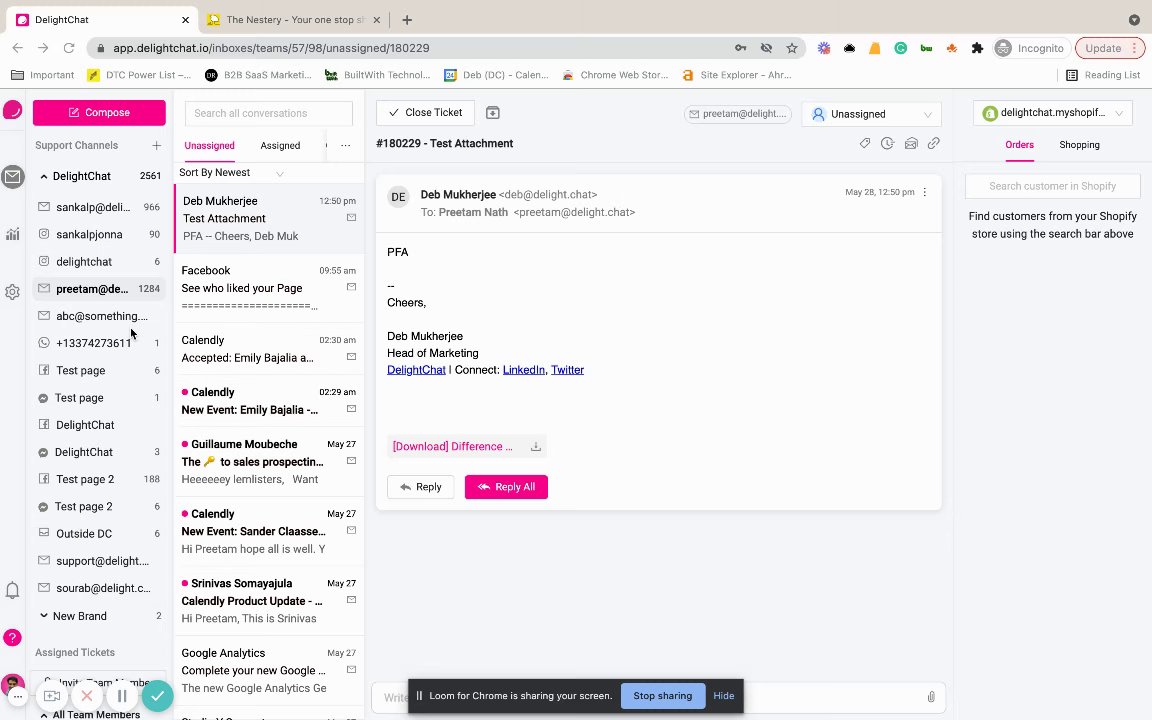Viewport: 1152px width, 720px height.
Task: Switch to The Nestery browser tab
Action: 294,20
